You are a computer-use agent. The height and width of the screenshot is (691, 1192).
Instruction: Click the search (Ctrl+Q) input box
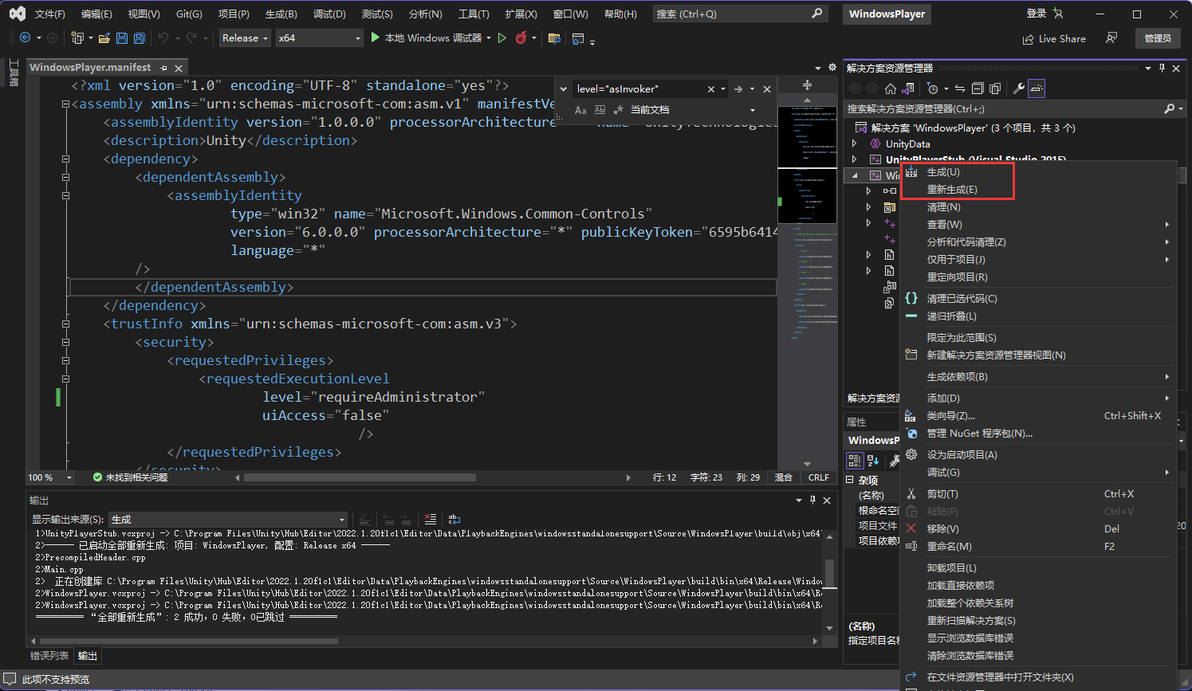pyautogui.click(x=730, y=14)
